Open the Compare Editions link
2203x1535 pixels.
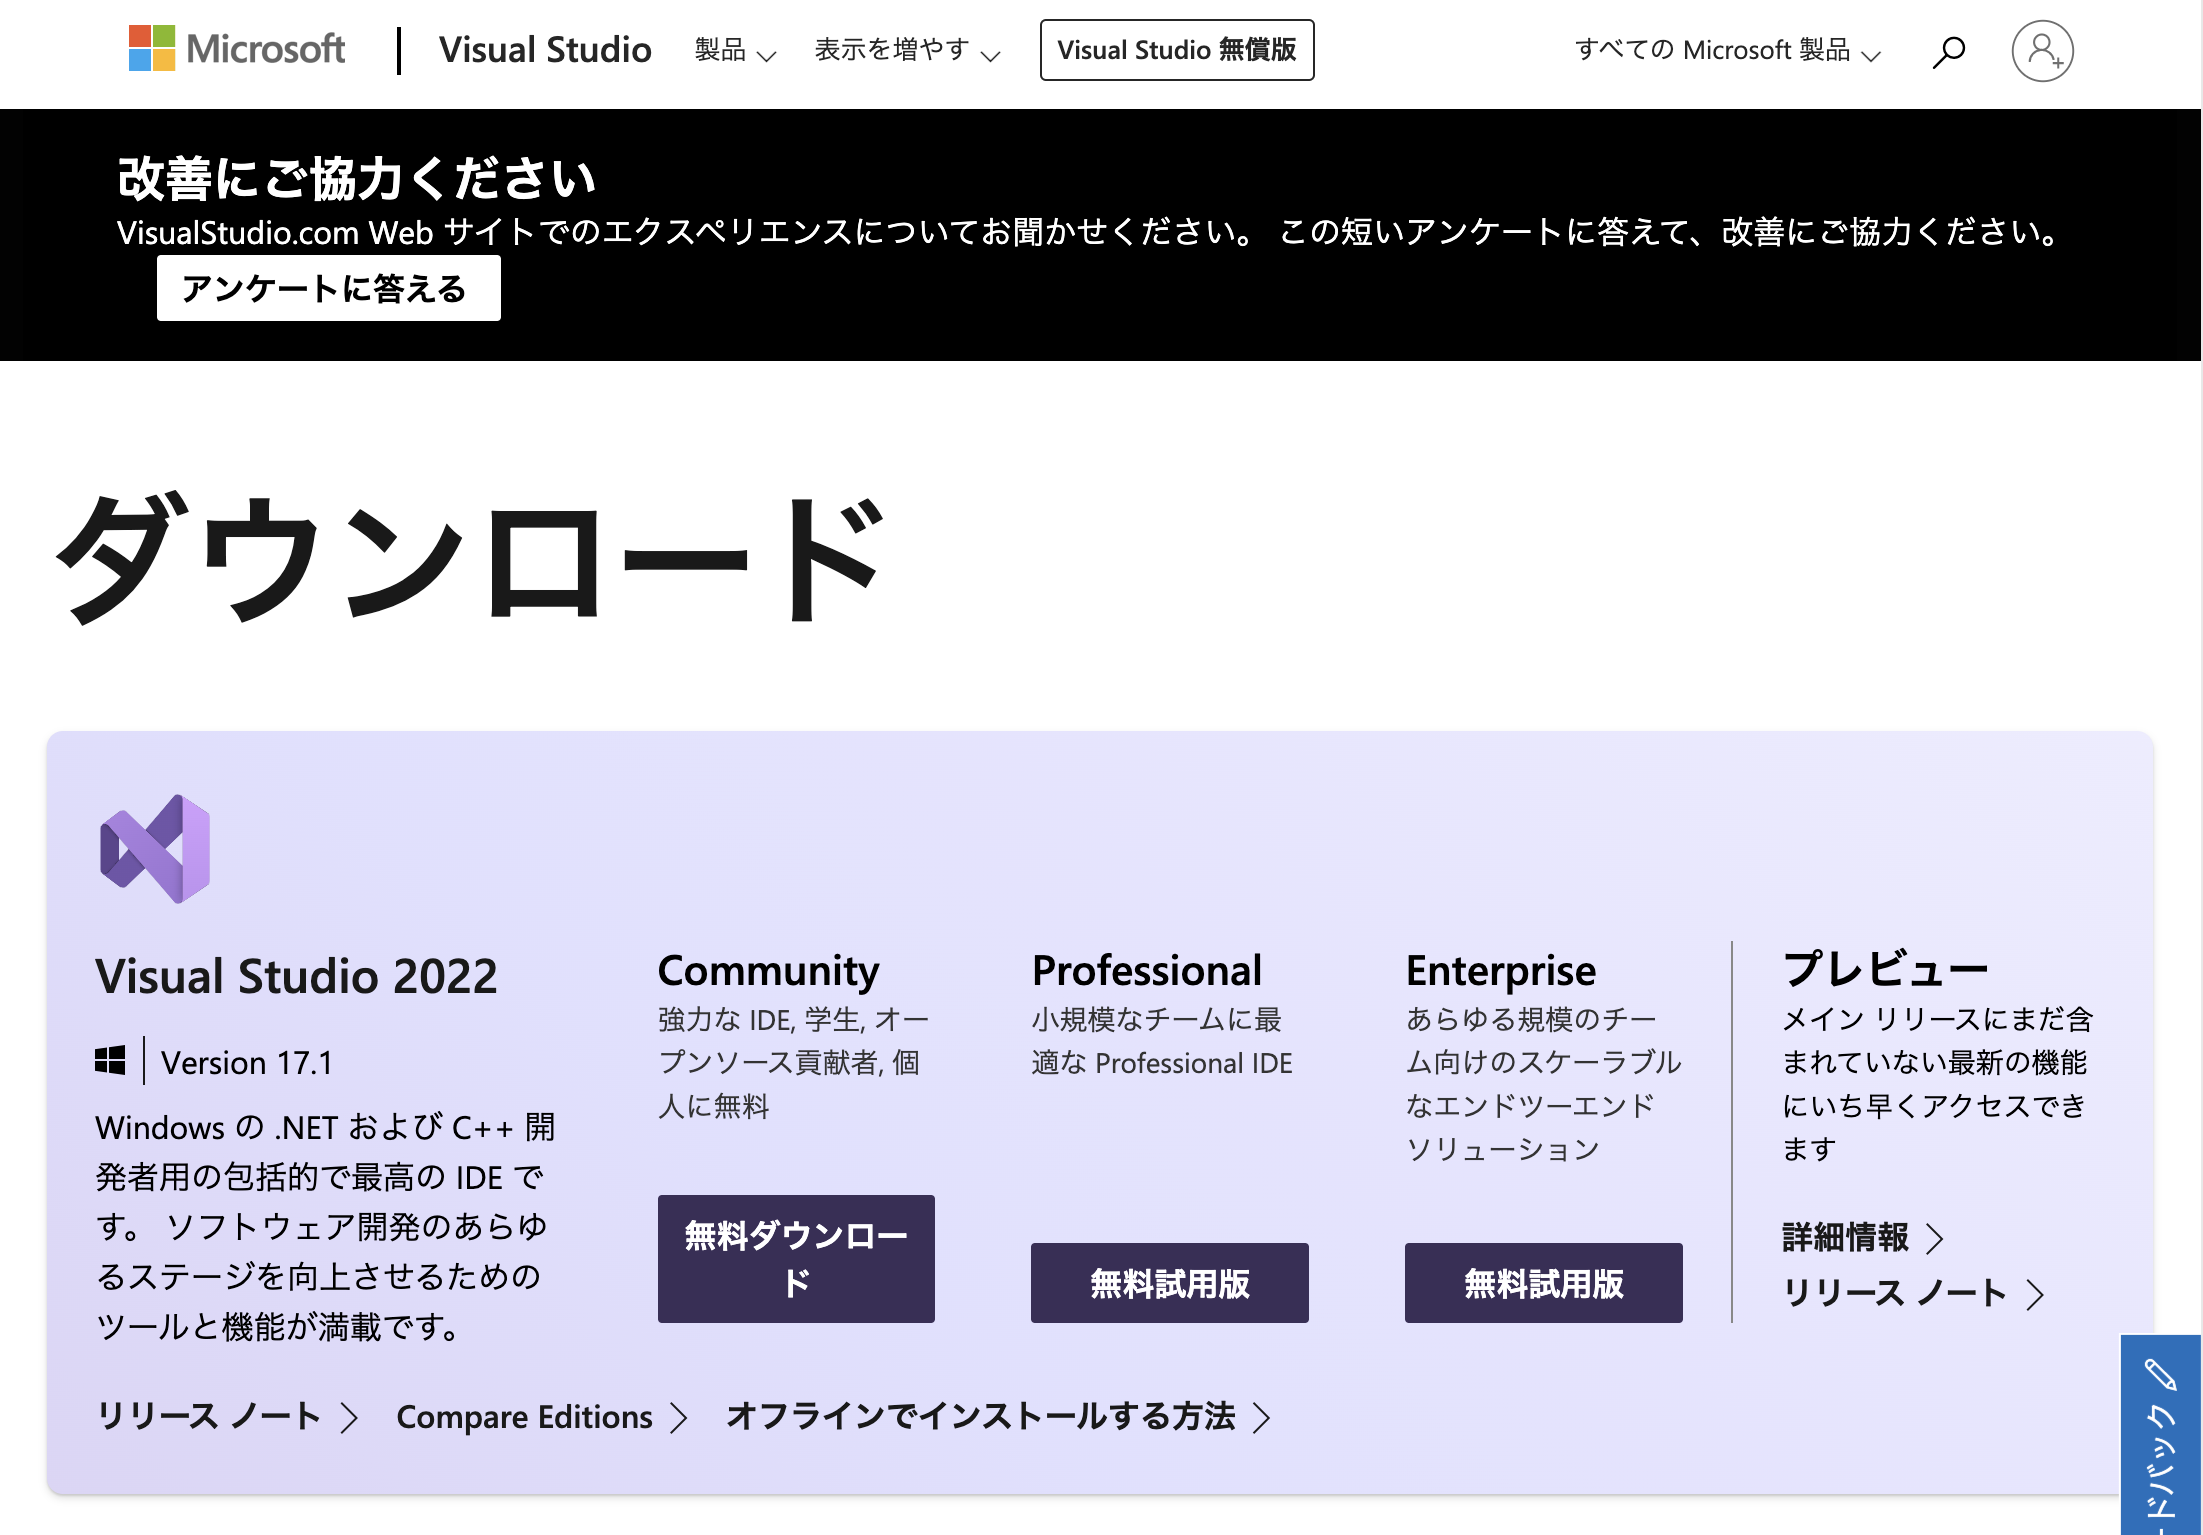point(542,1416)
